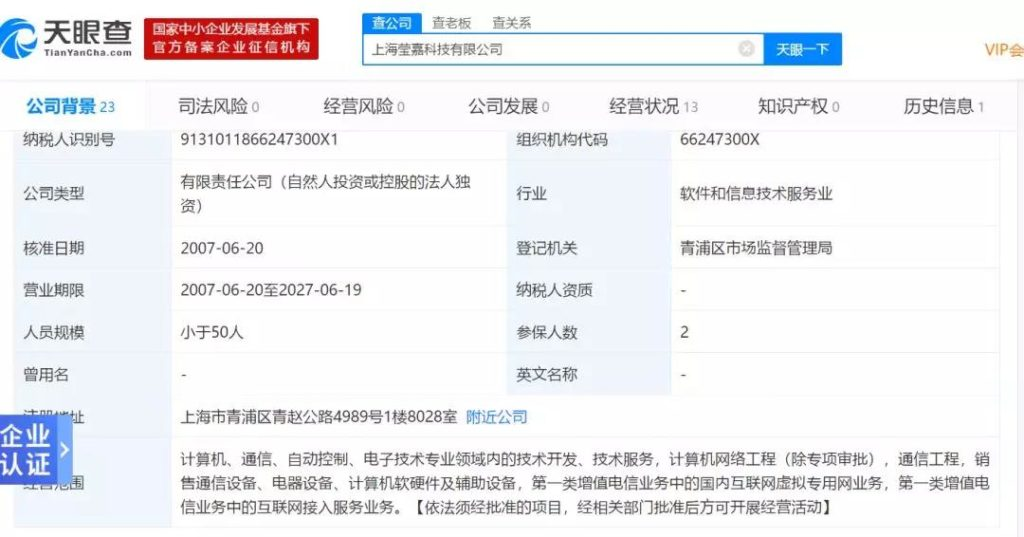The image size is (1024, 537).
Task: Select the 历史信息 tab
Action: click(944, 106)
